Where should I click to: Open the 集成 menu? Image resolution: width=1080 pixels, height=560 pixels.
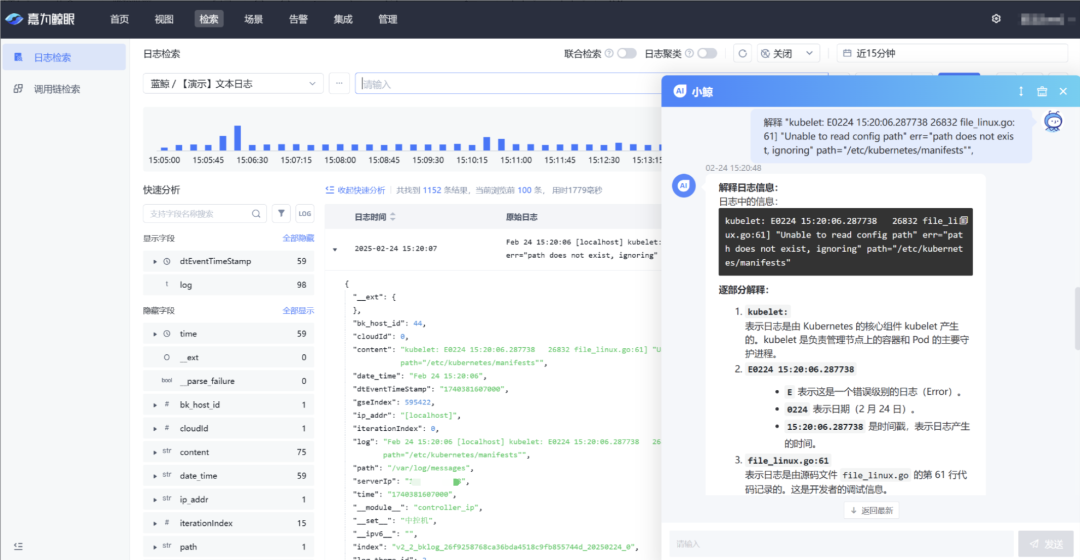click(x=343, y=19)
